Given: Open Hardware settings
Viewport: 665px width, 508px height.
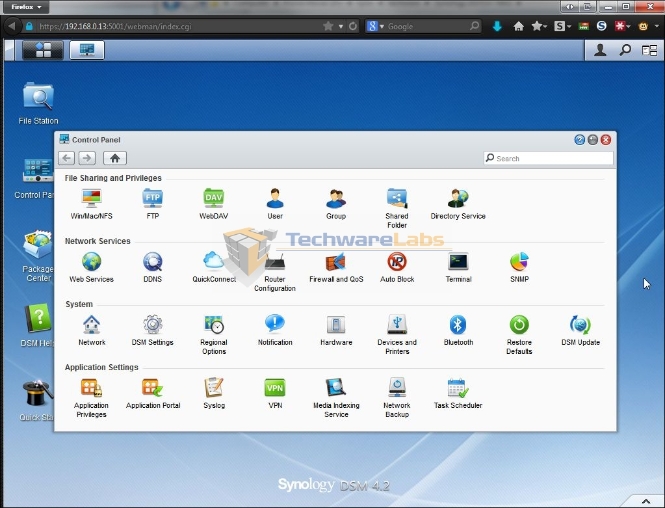Looking at the screenshot, I should (x=336, y=330).
